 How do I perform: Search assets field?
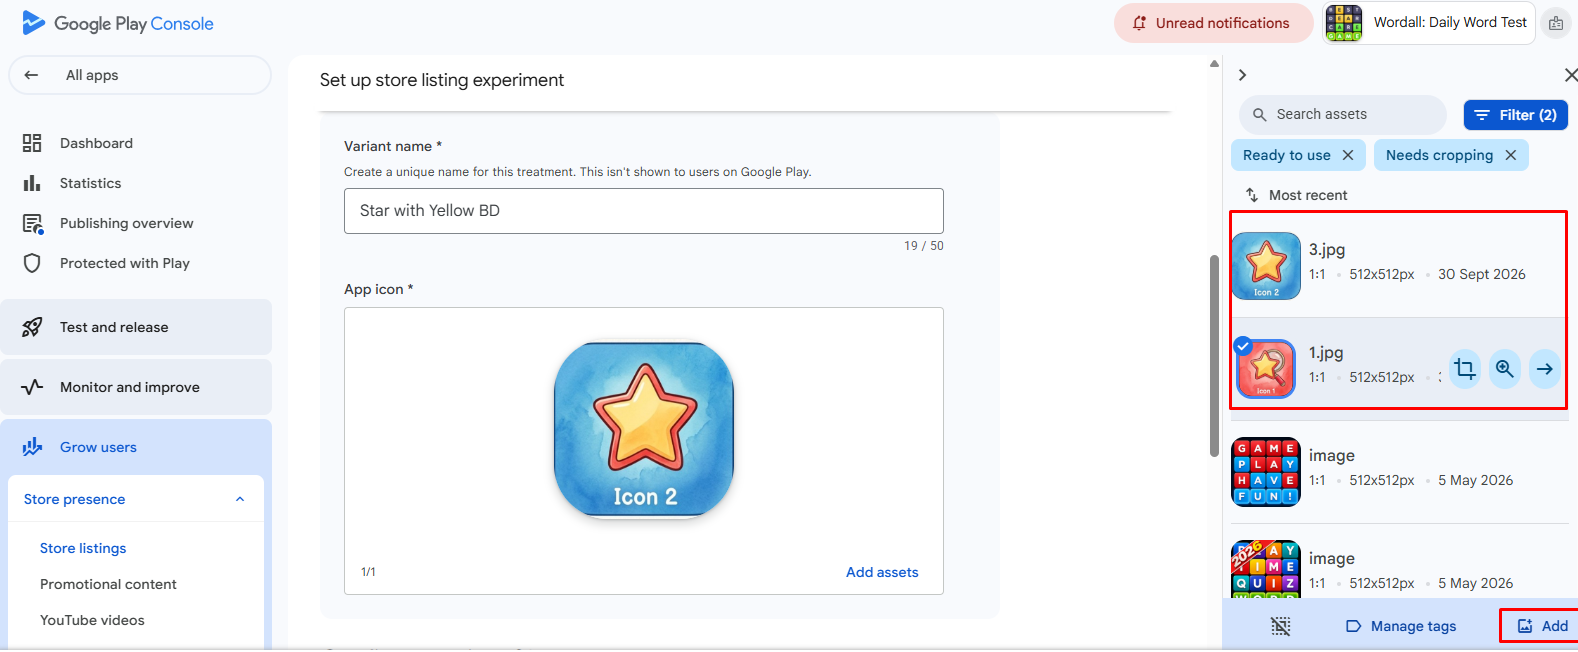coord(1343,115)
